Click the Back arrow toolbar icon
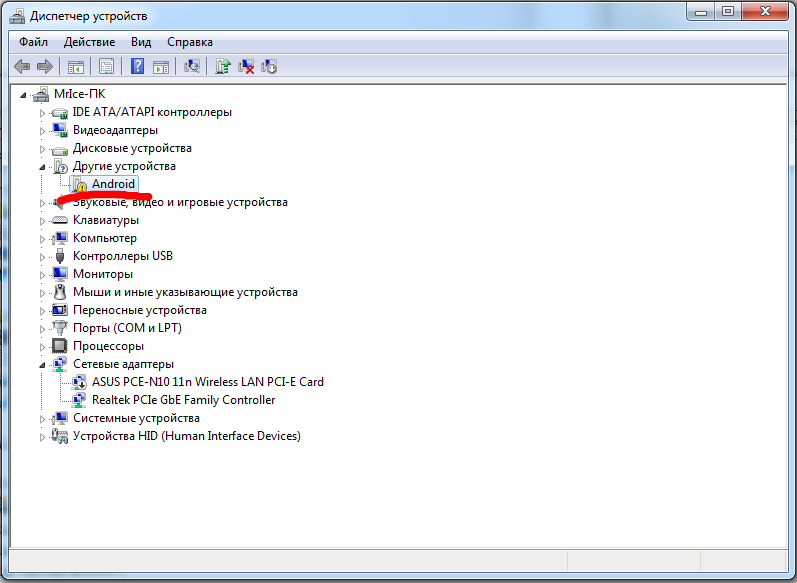The height and width of the screenshot is (583, 797). 22,66
